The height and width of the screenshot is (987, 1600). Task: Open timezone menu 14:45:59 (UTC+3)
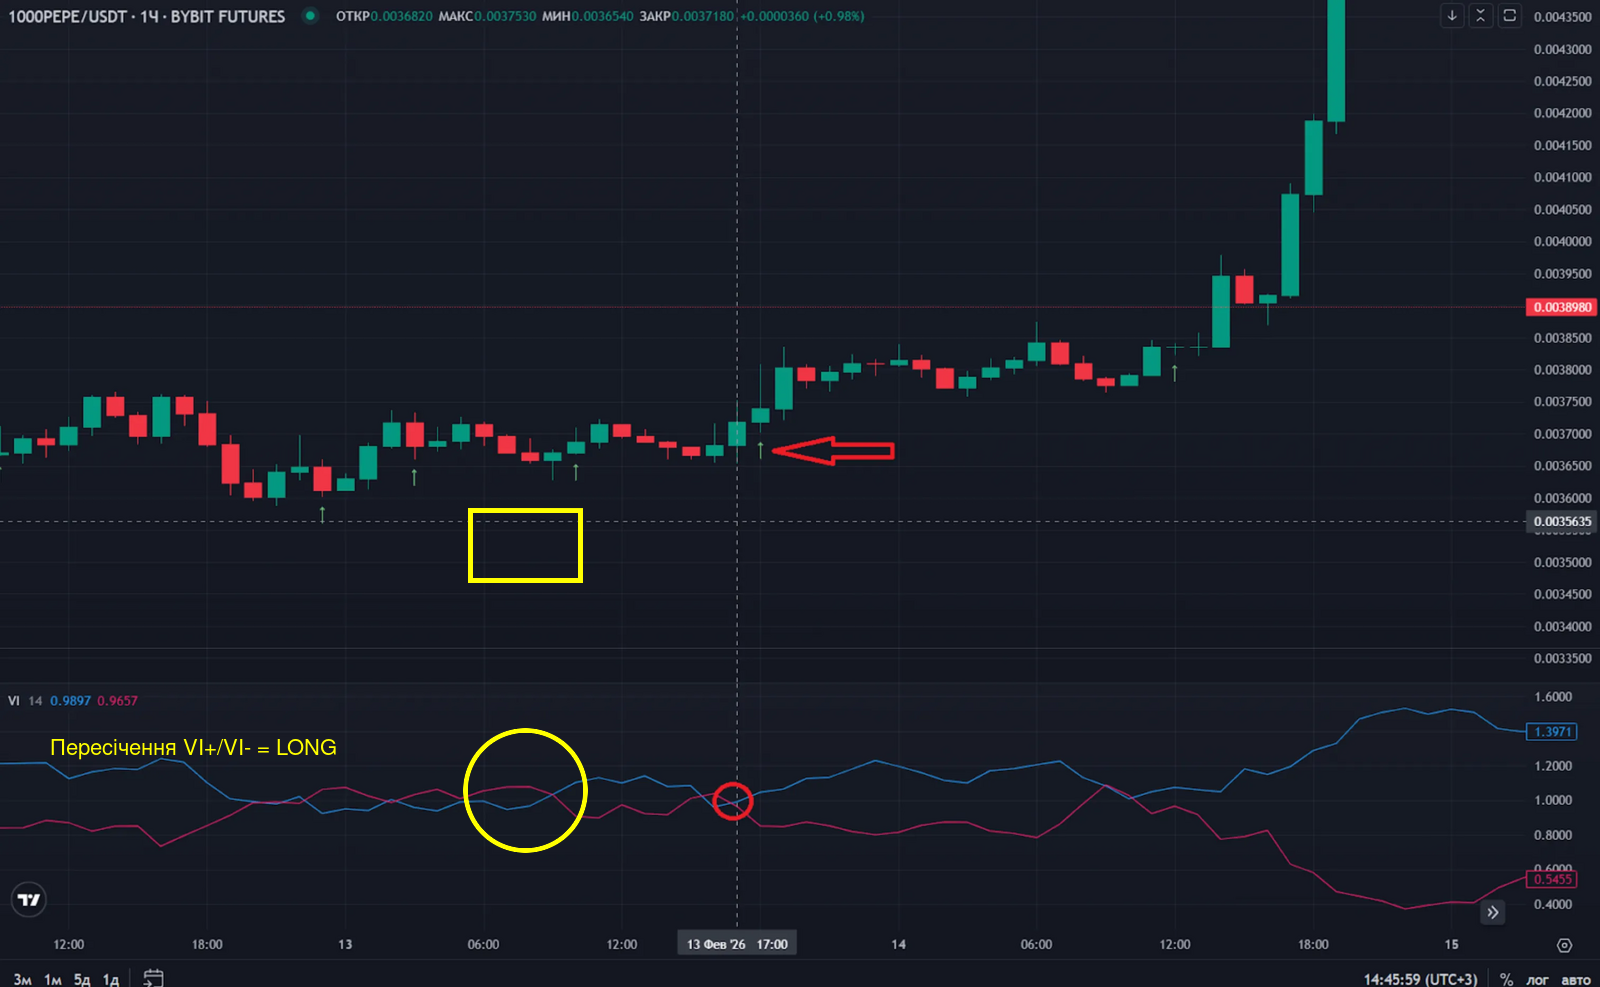coord(1420,979)
